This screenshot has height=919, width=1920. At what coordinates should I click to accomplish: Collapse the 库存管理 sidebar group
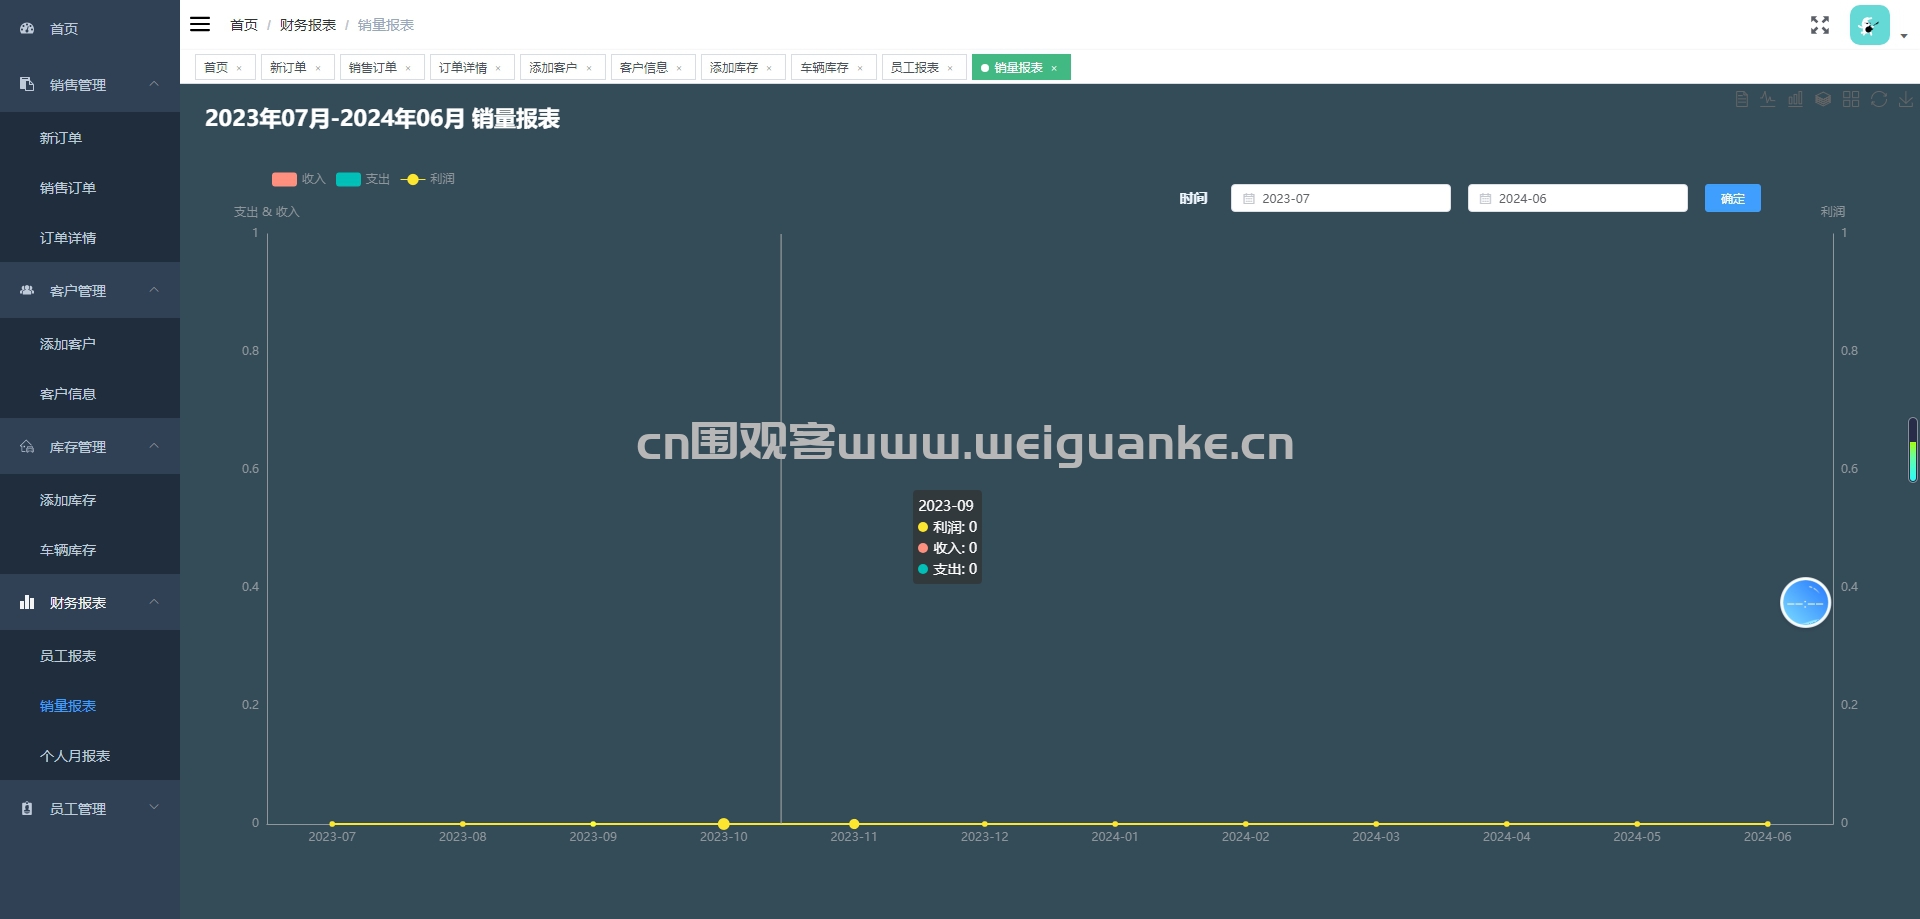point(90,447)
